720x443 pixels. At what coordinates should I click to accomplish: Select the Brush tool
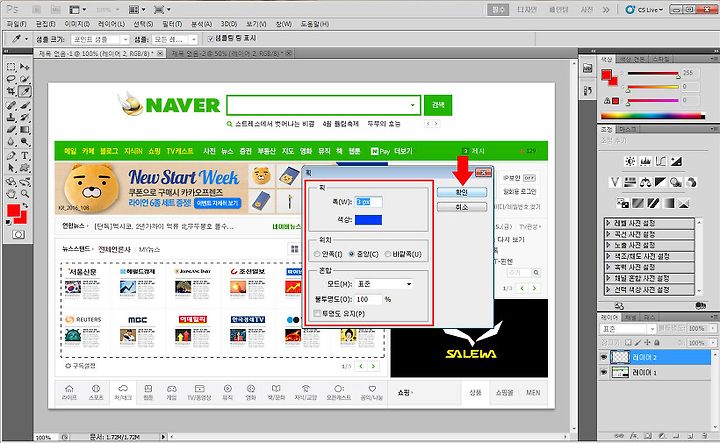click(25, 105)
